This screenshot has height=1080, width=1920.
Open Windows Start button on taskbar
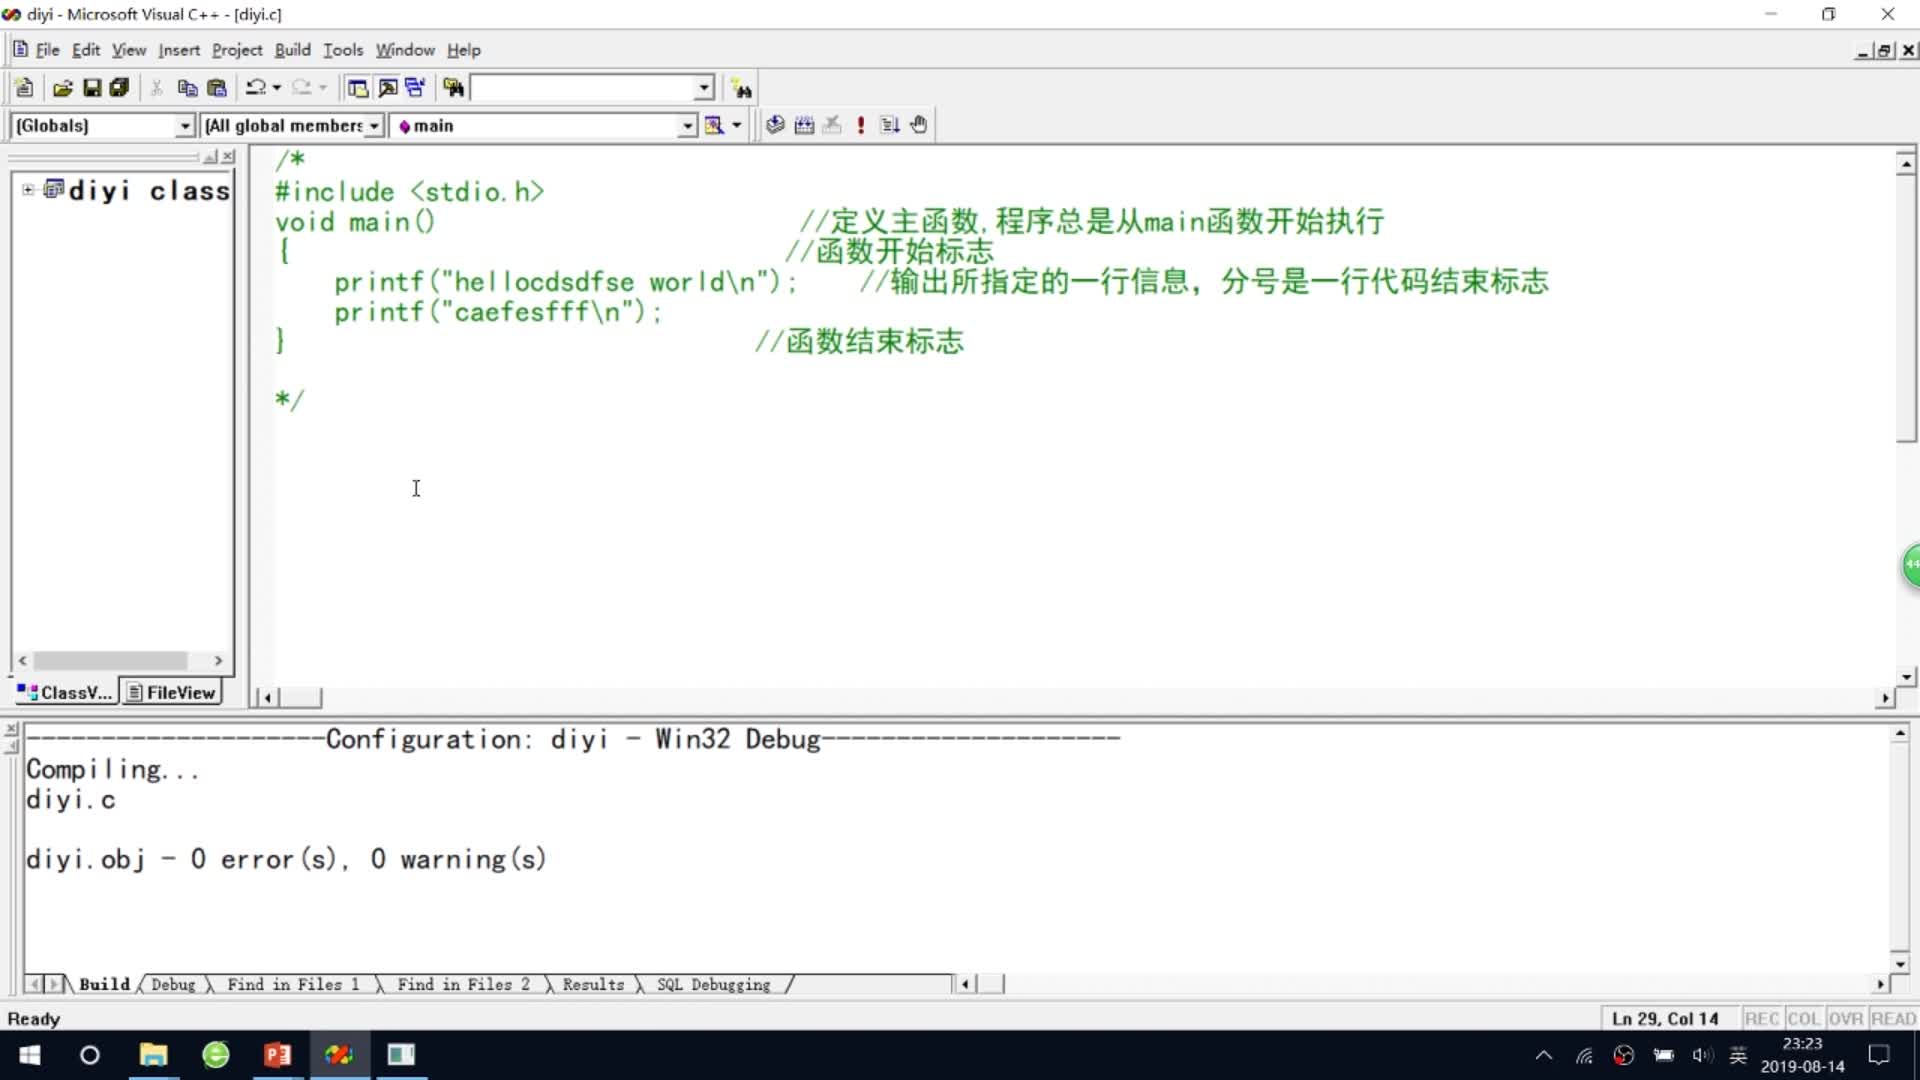pyautogui.click(x=30, y=1055)
